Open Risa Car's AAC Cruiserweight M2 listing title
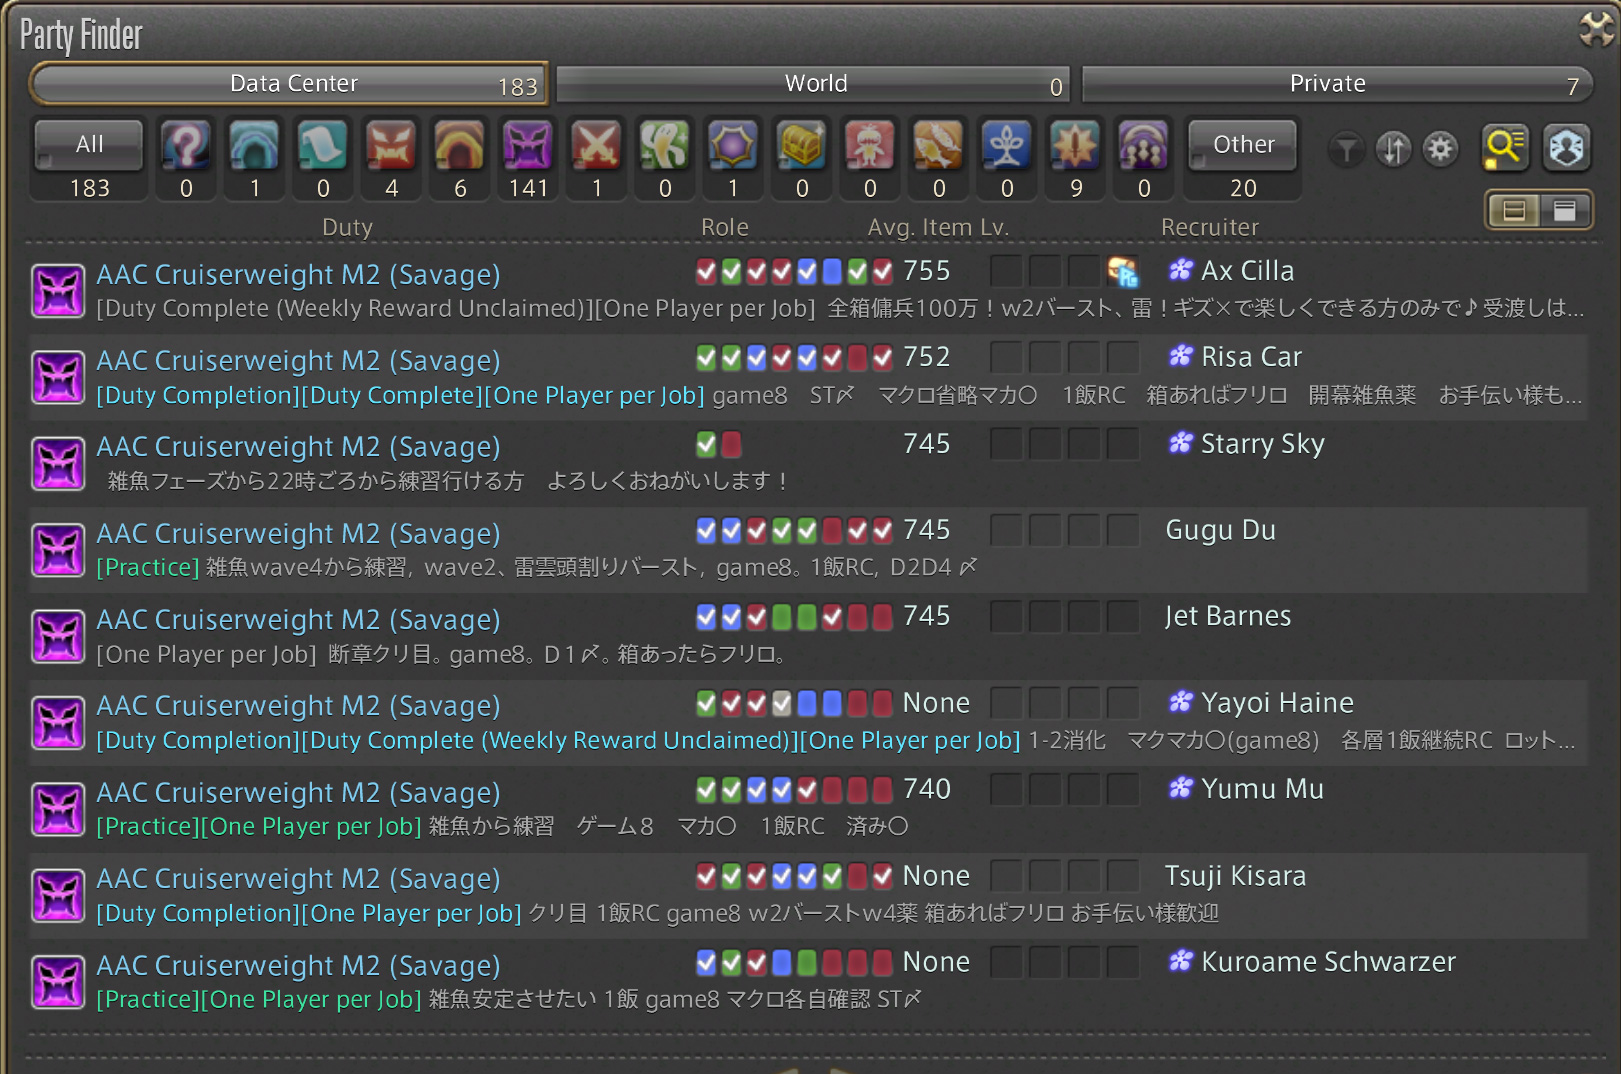Image resolution: width=1621 pixels, height=1074 pixels. (298, 360)
